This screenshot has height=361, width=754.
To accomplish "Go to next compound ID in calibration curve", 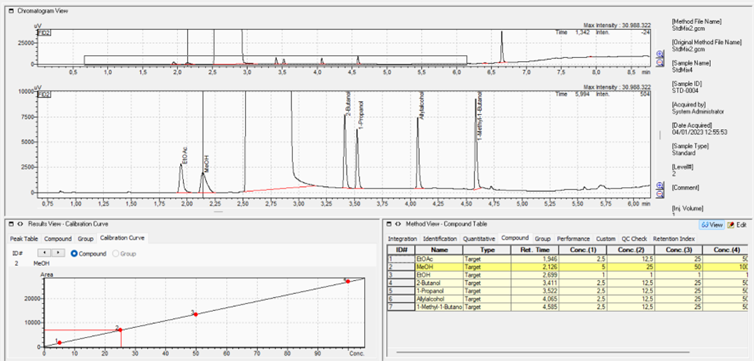I will click(x=58, y=253).
